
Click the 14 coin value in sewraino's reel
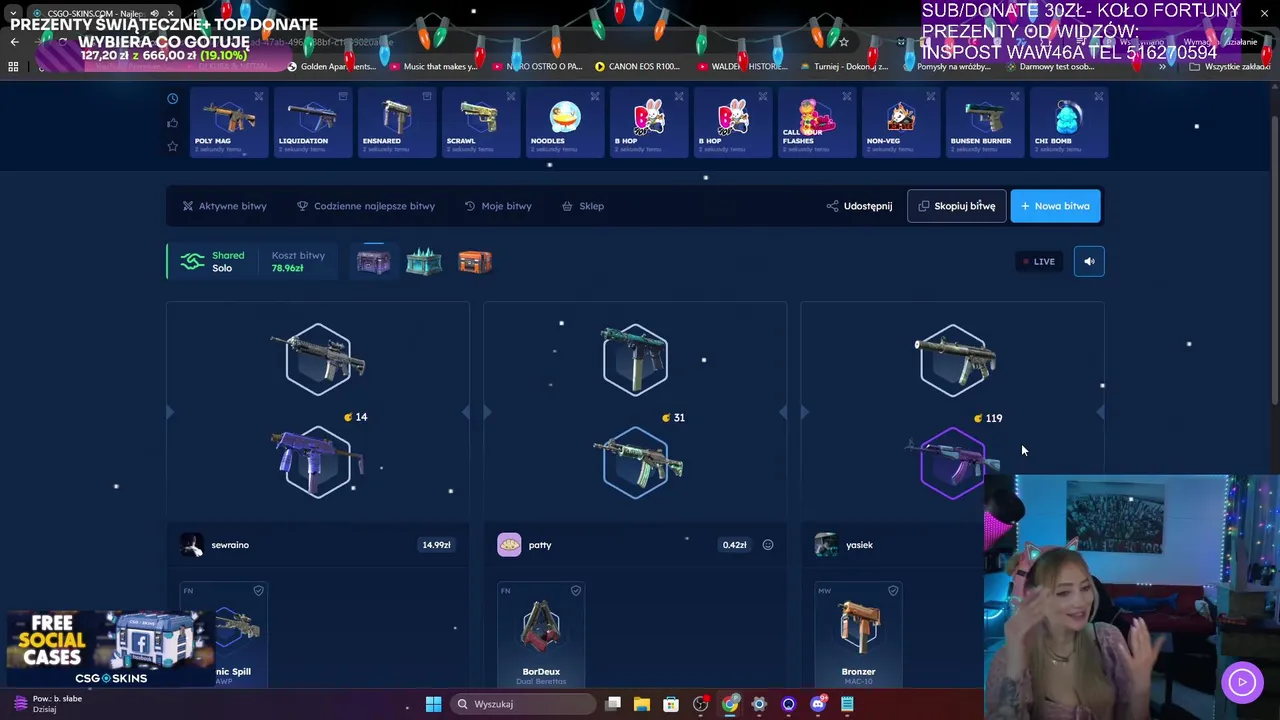coord(355,417)
